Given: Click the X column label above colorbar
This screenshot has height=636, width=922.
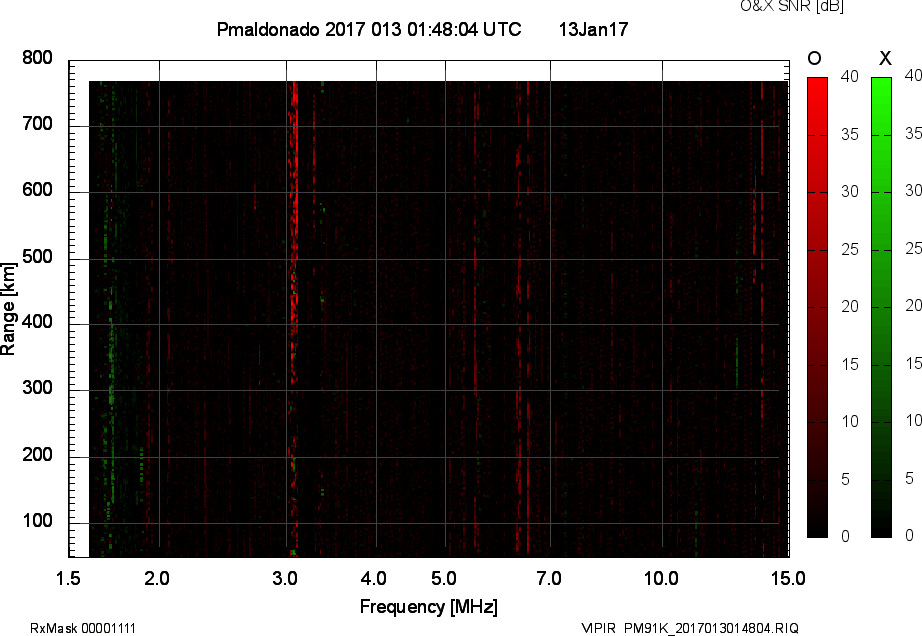Looking at the screenshot, I should [x=884, y=58].
